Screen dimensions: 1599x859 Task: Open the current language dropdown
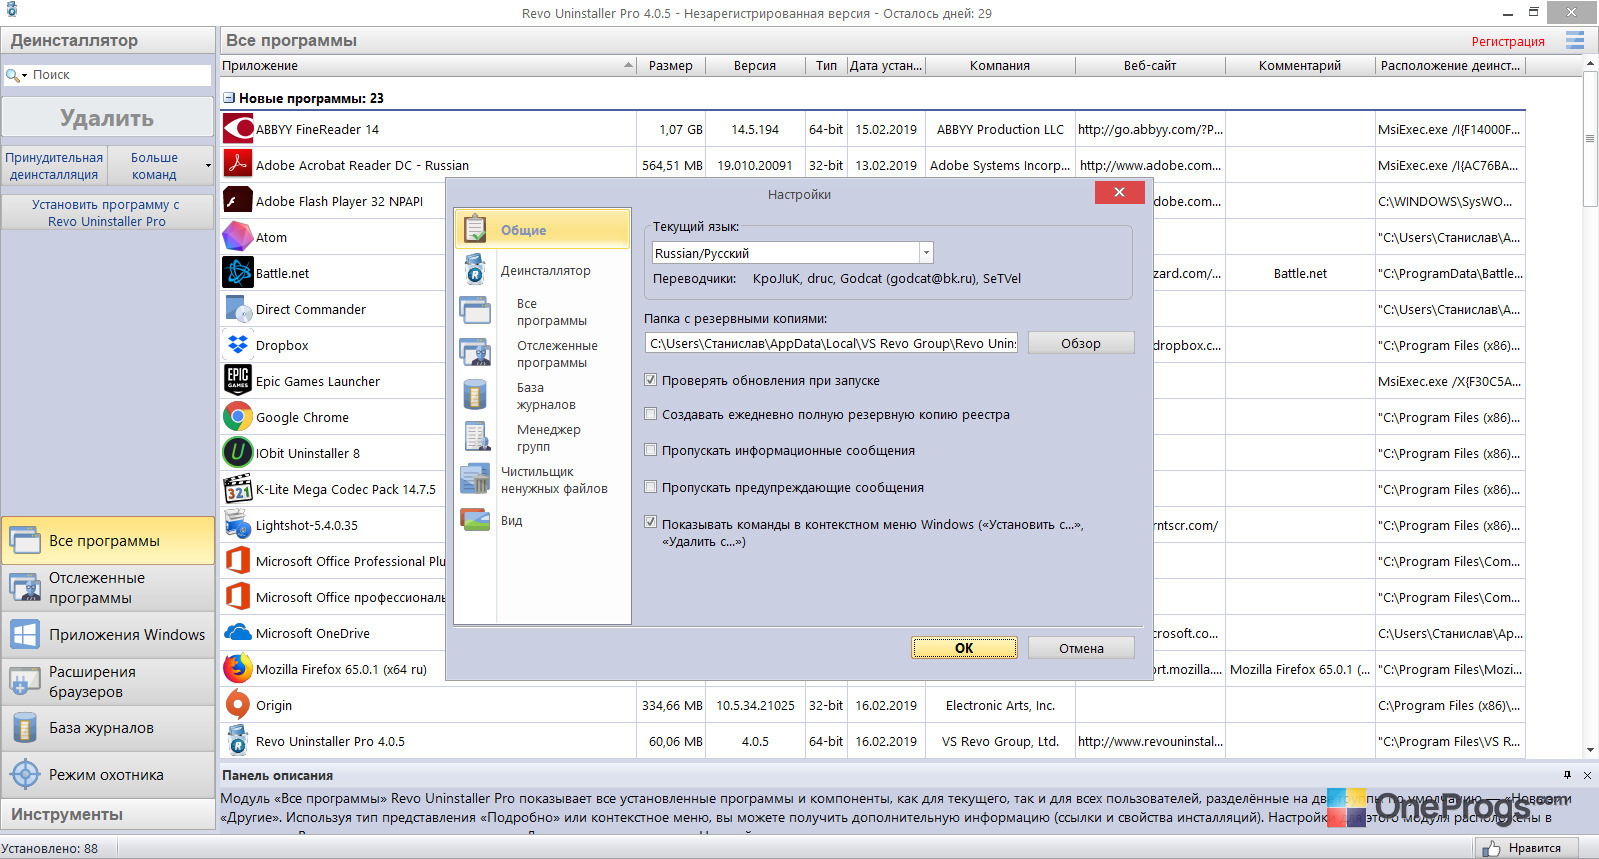click(x=926, y=253)
